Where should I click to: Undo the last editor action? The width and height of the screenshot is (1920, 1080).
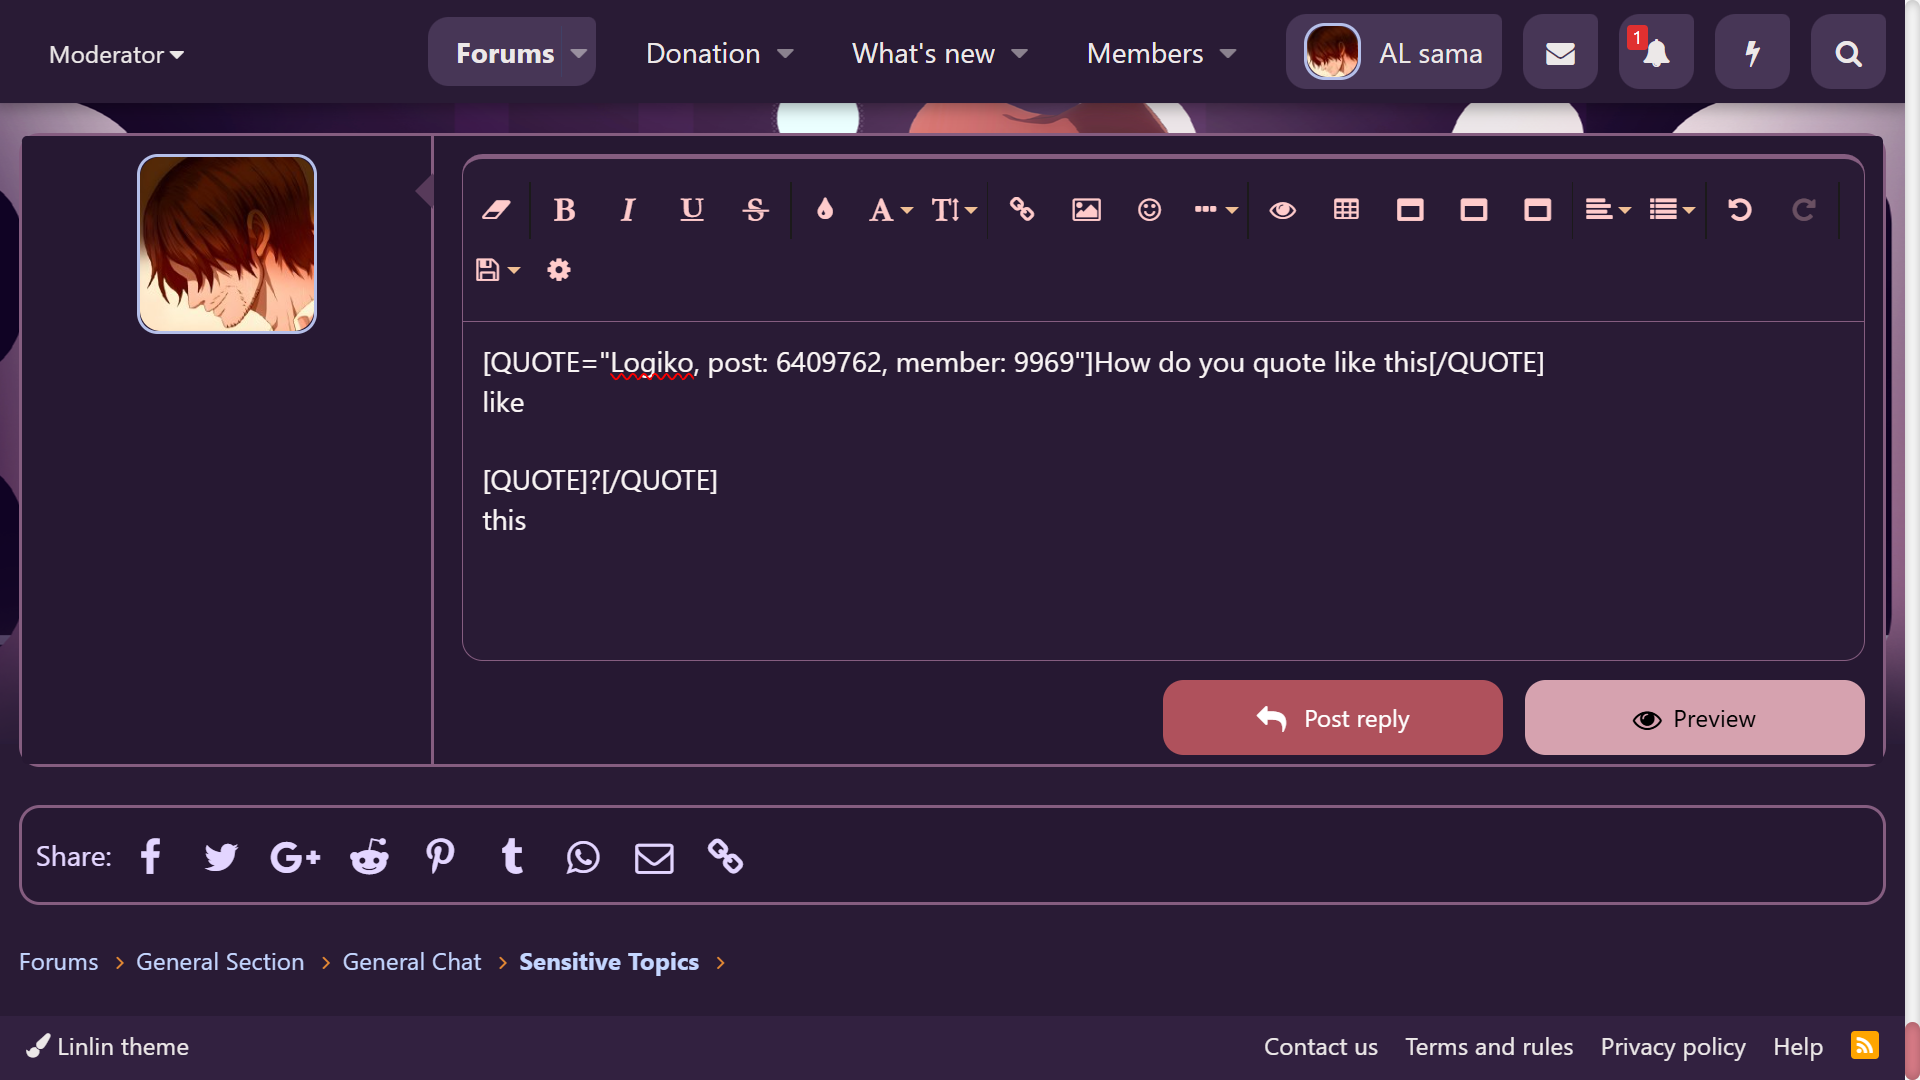[1740, 210]
